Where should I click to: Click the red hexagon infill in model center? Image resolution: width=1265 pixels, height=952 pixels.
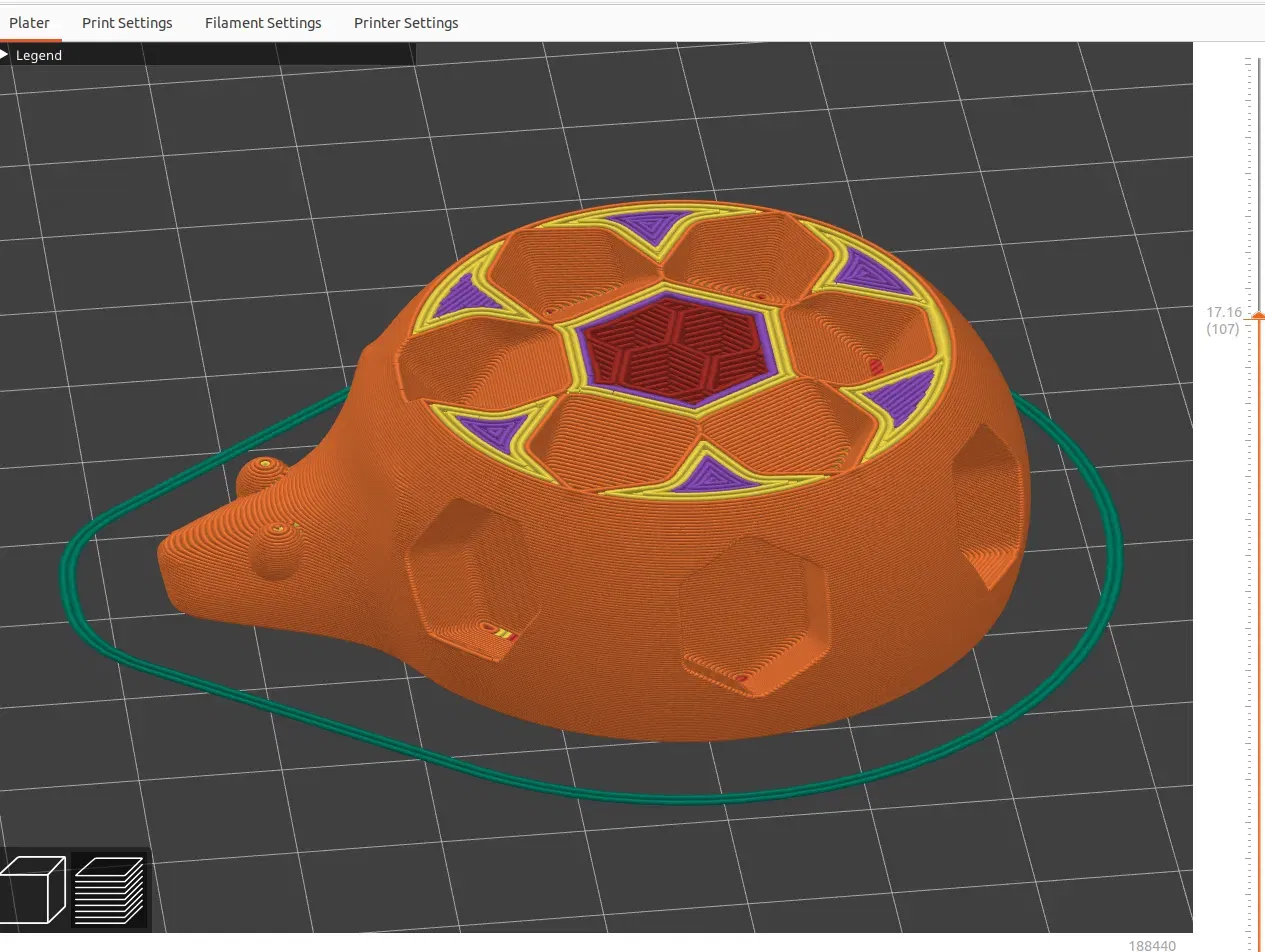point(675,350)
